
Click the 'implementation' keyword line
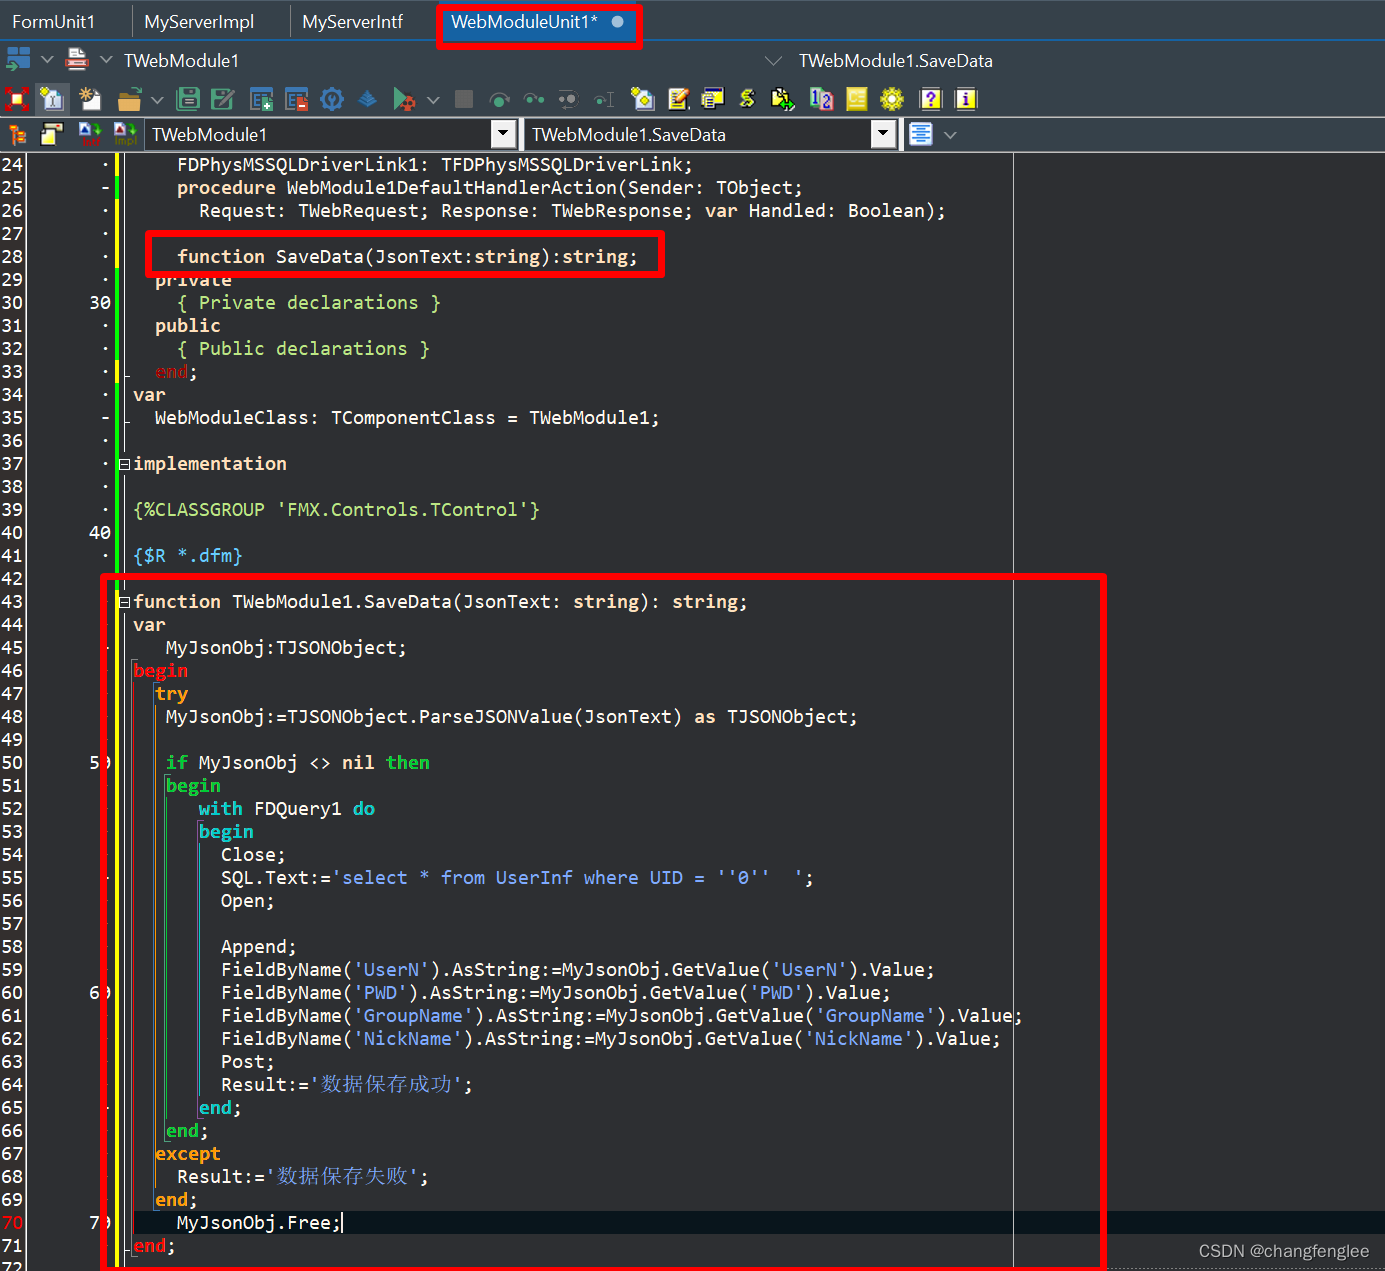(210, 464)
